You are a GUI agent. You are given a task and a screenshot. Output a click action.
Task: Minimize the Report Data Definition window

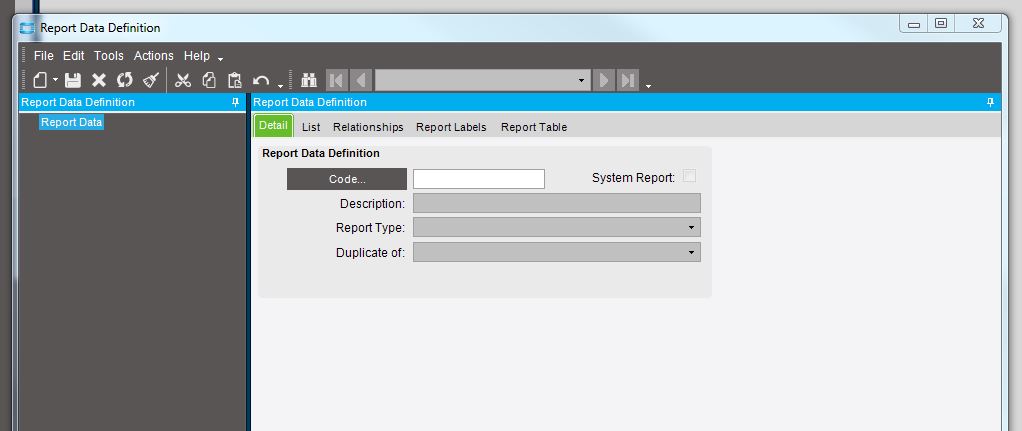pos(914,24)
